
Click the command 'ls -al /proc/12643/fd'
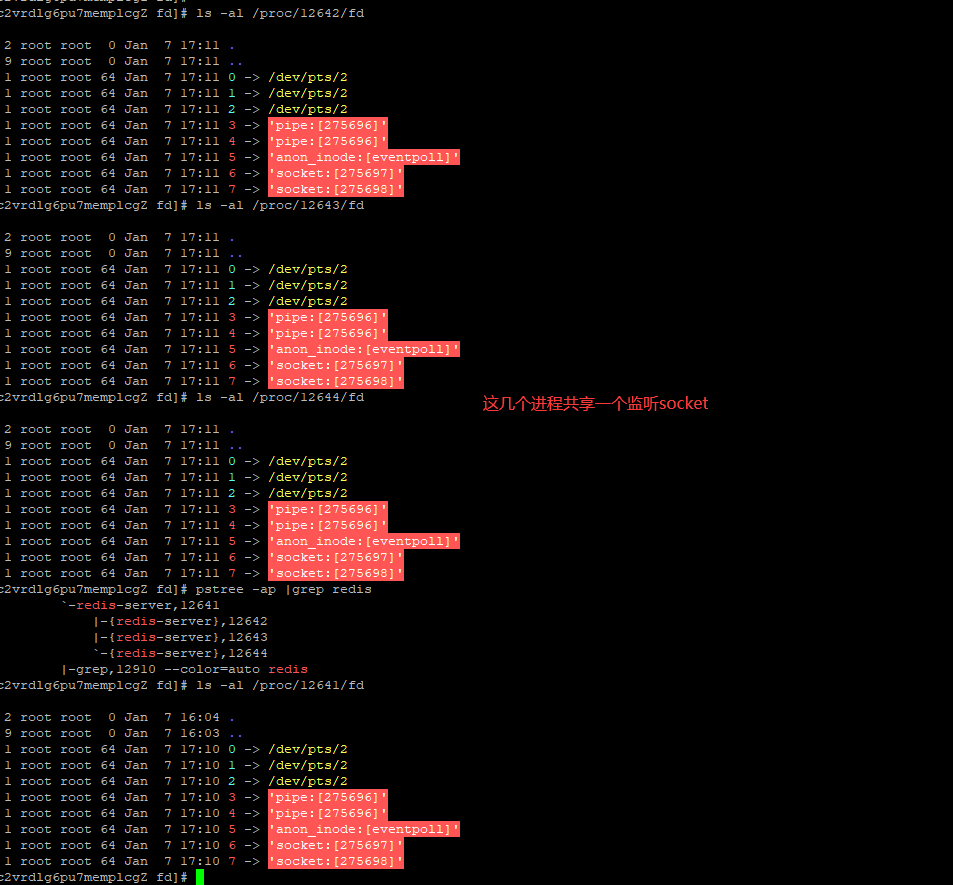coord(280,205)
